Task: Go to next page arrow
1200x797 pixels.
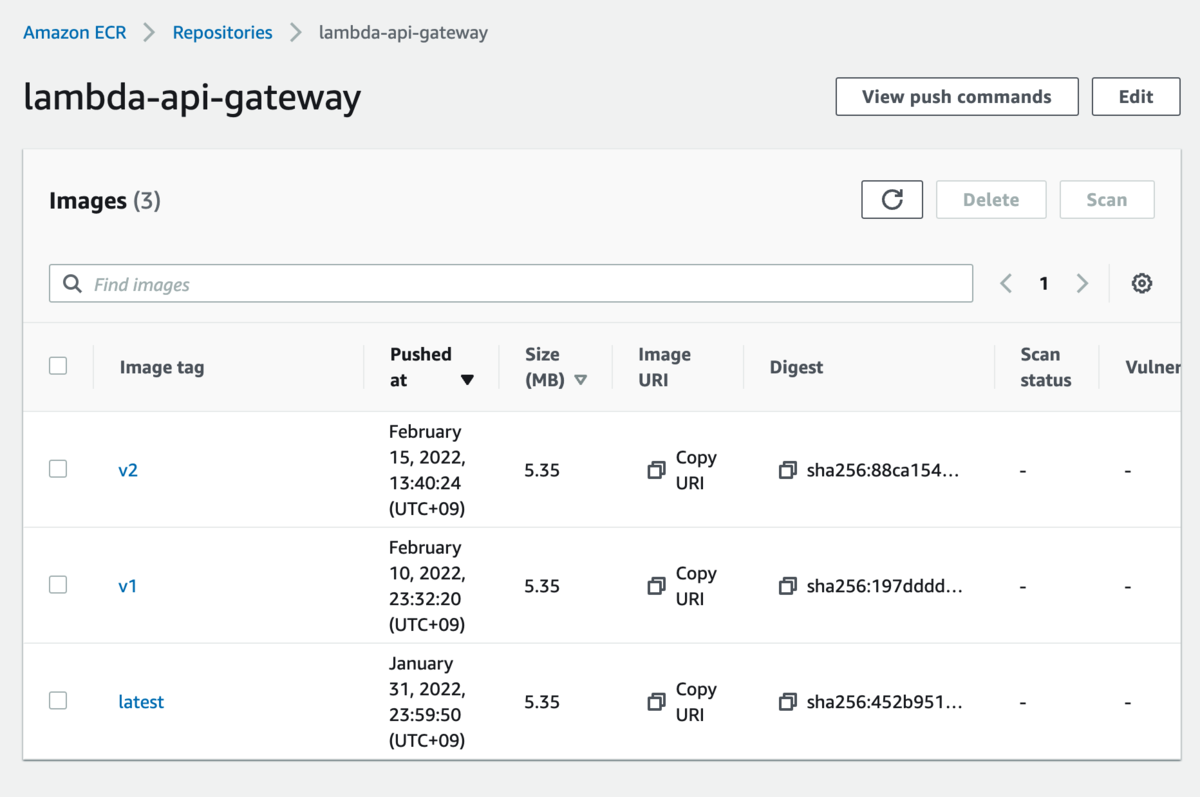Action: (1082, 284)
